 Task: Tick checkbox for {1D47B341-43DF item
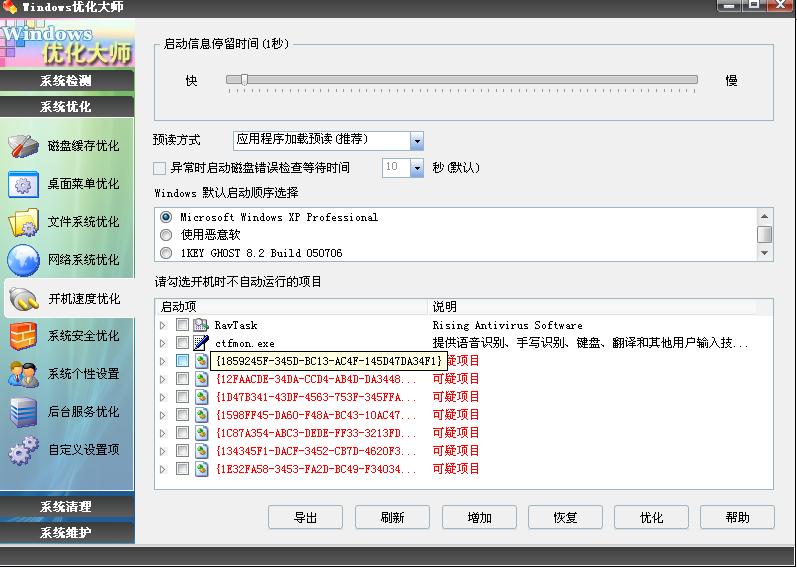coord(182,397)
